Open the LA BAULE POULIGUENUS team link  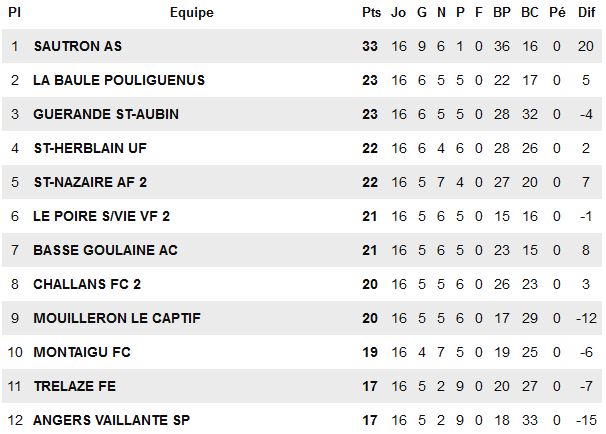coord(118,80)
